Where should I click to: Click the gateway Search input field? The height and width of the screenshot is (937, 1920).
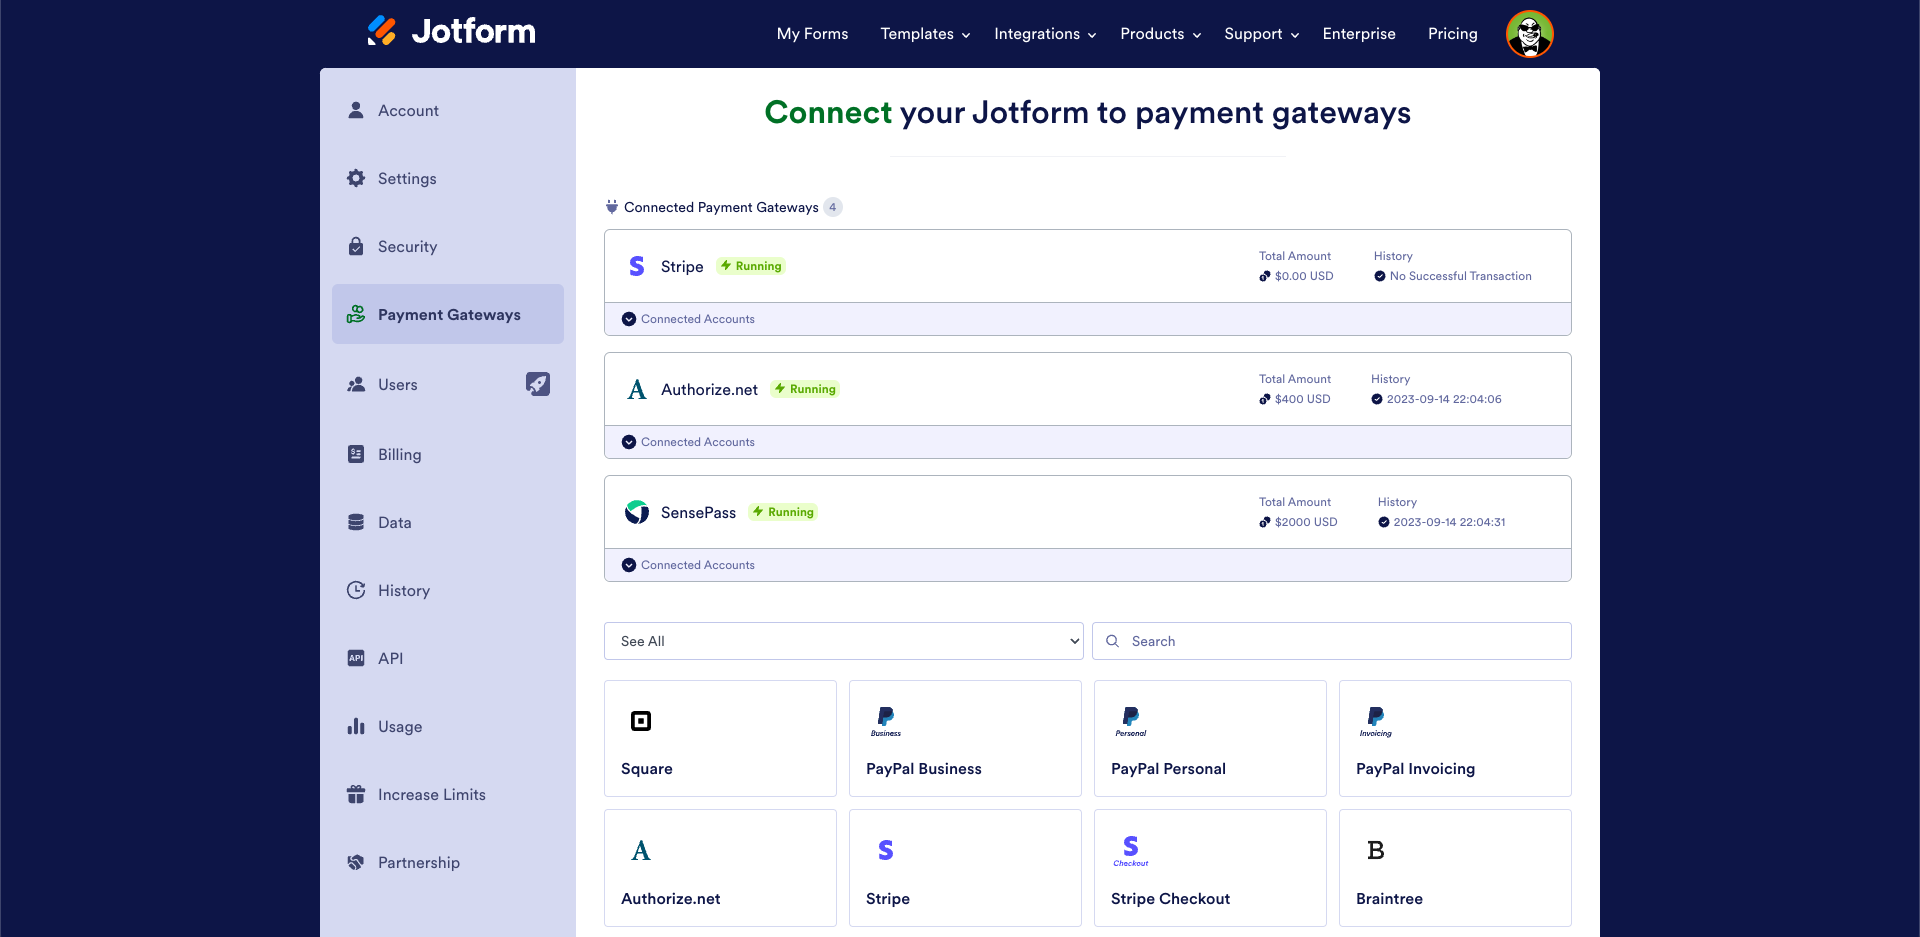[1332, 641]
